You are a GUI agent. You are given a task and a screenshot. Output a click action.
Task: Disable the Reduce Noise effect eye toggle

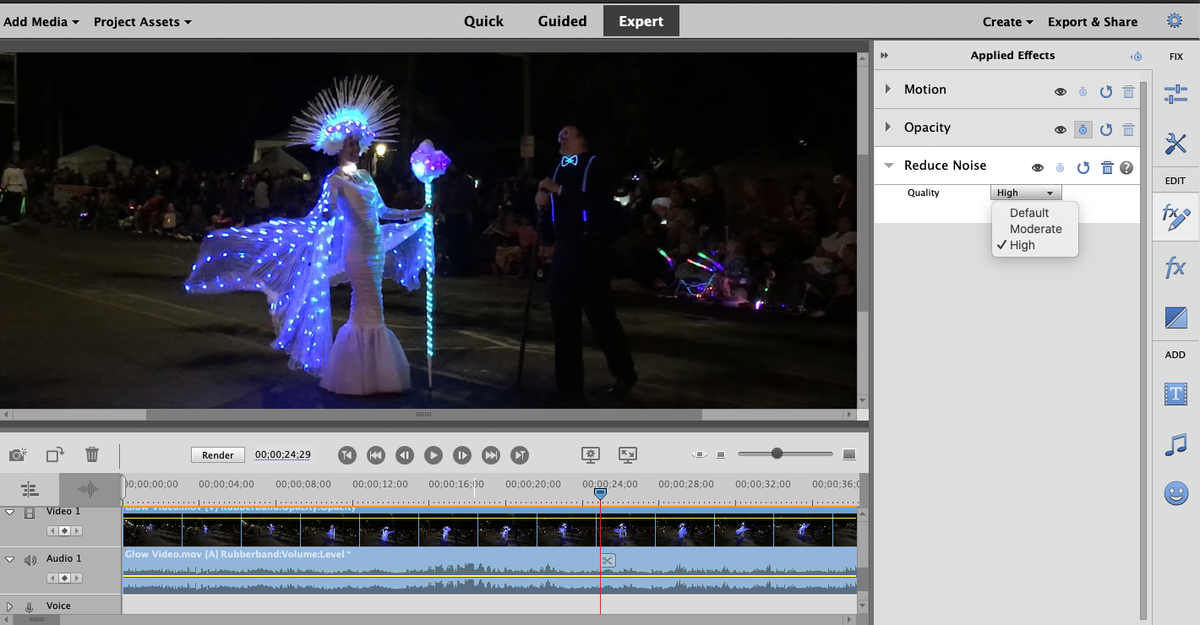coord(1039,166)
